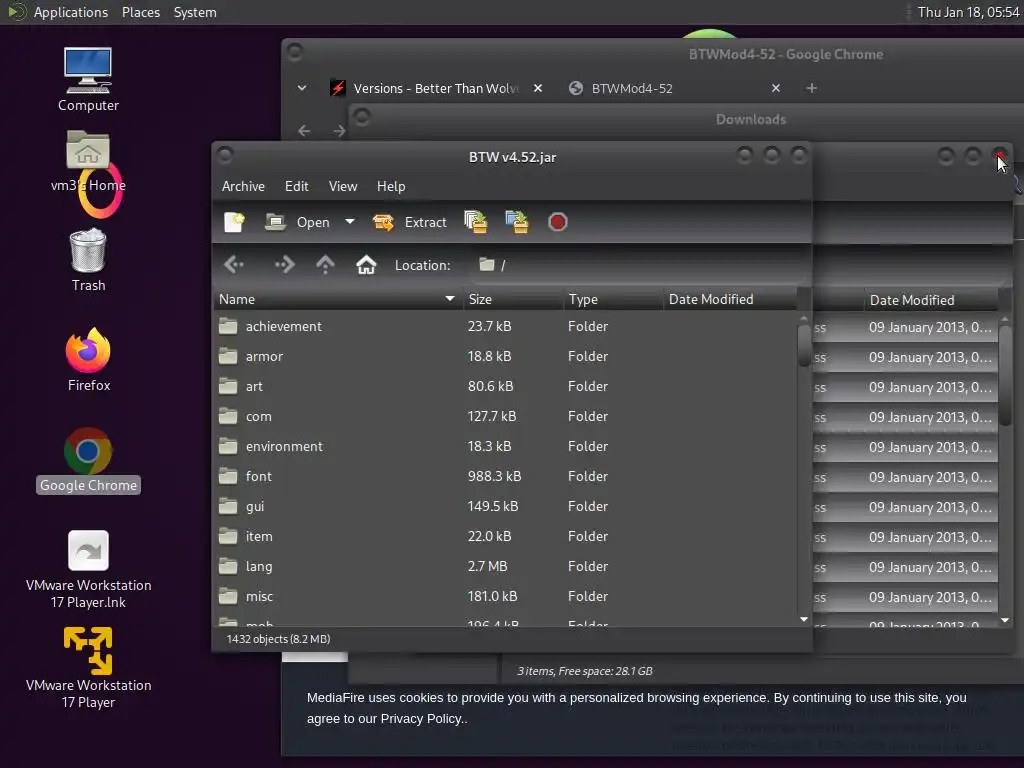Go up one level with up arrow
Image resolution: width=1024 pixels, height=768 pixels.
tap(325, 264)
